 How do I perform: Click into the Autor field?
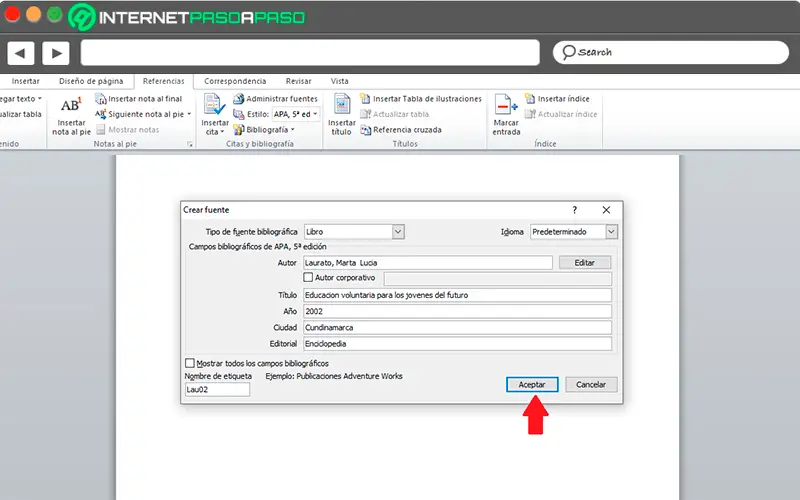428,263
